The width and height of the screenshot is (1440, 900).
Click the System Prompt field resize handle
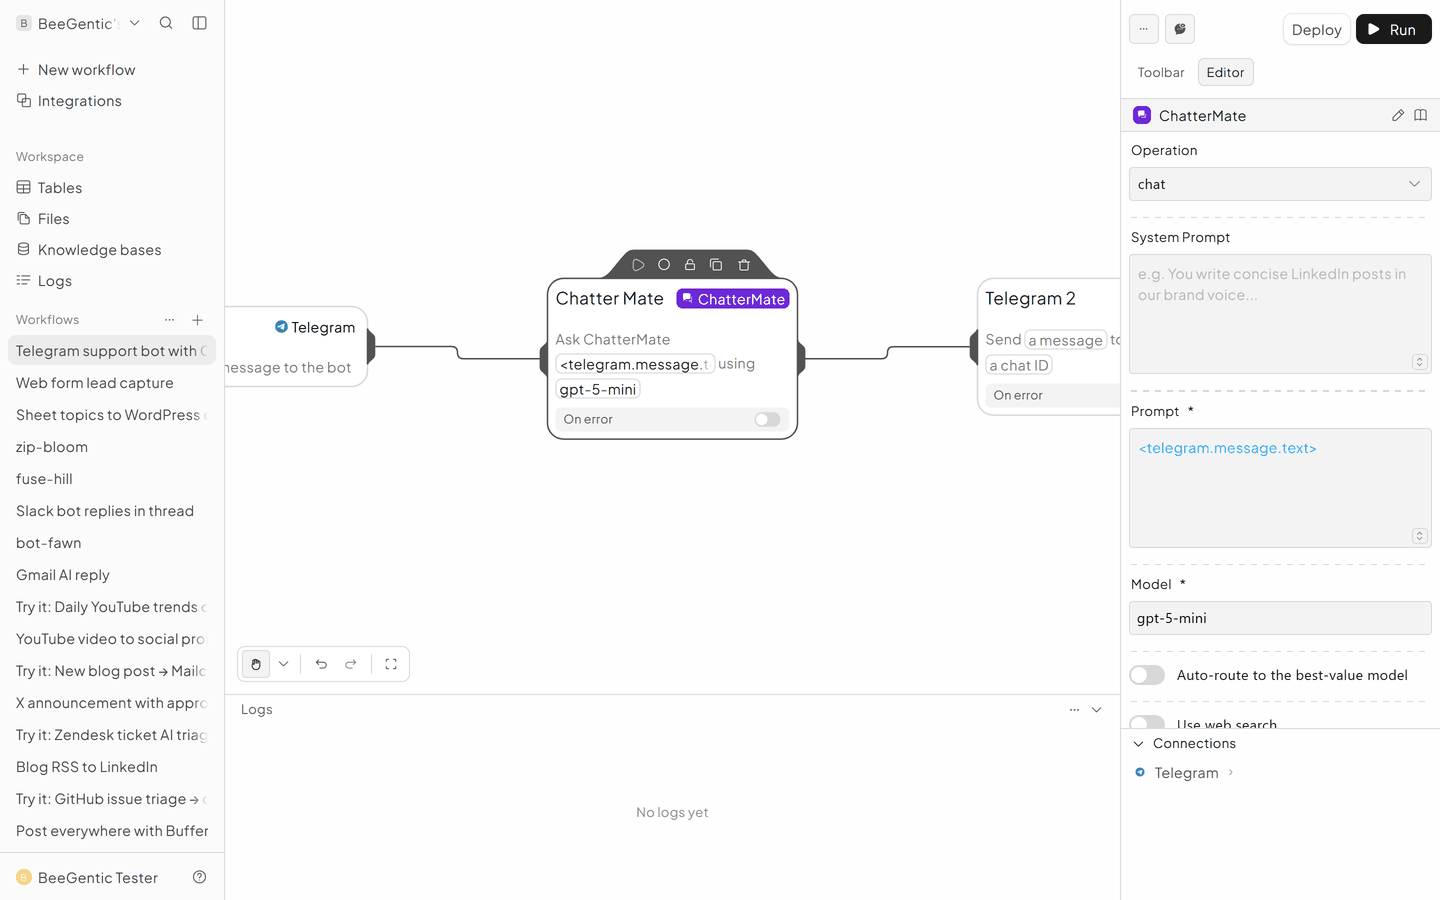click(x=1419, y=362)
